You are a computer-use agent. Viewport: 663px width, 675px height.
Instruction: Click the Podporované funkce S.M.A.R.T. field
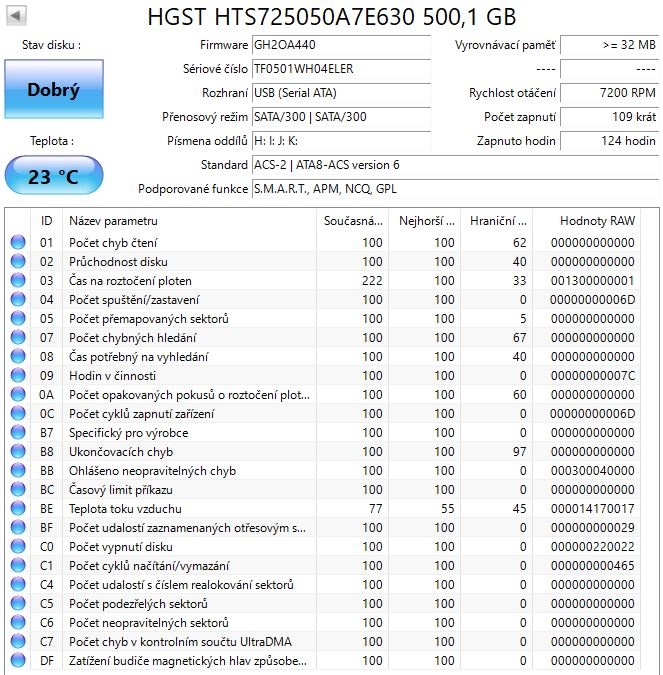tap(455, 189)
